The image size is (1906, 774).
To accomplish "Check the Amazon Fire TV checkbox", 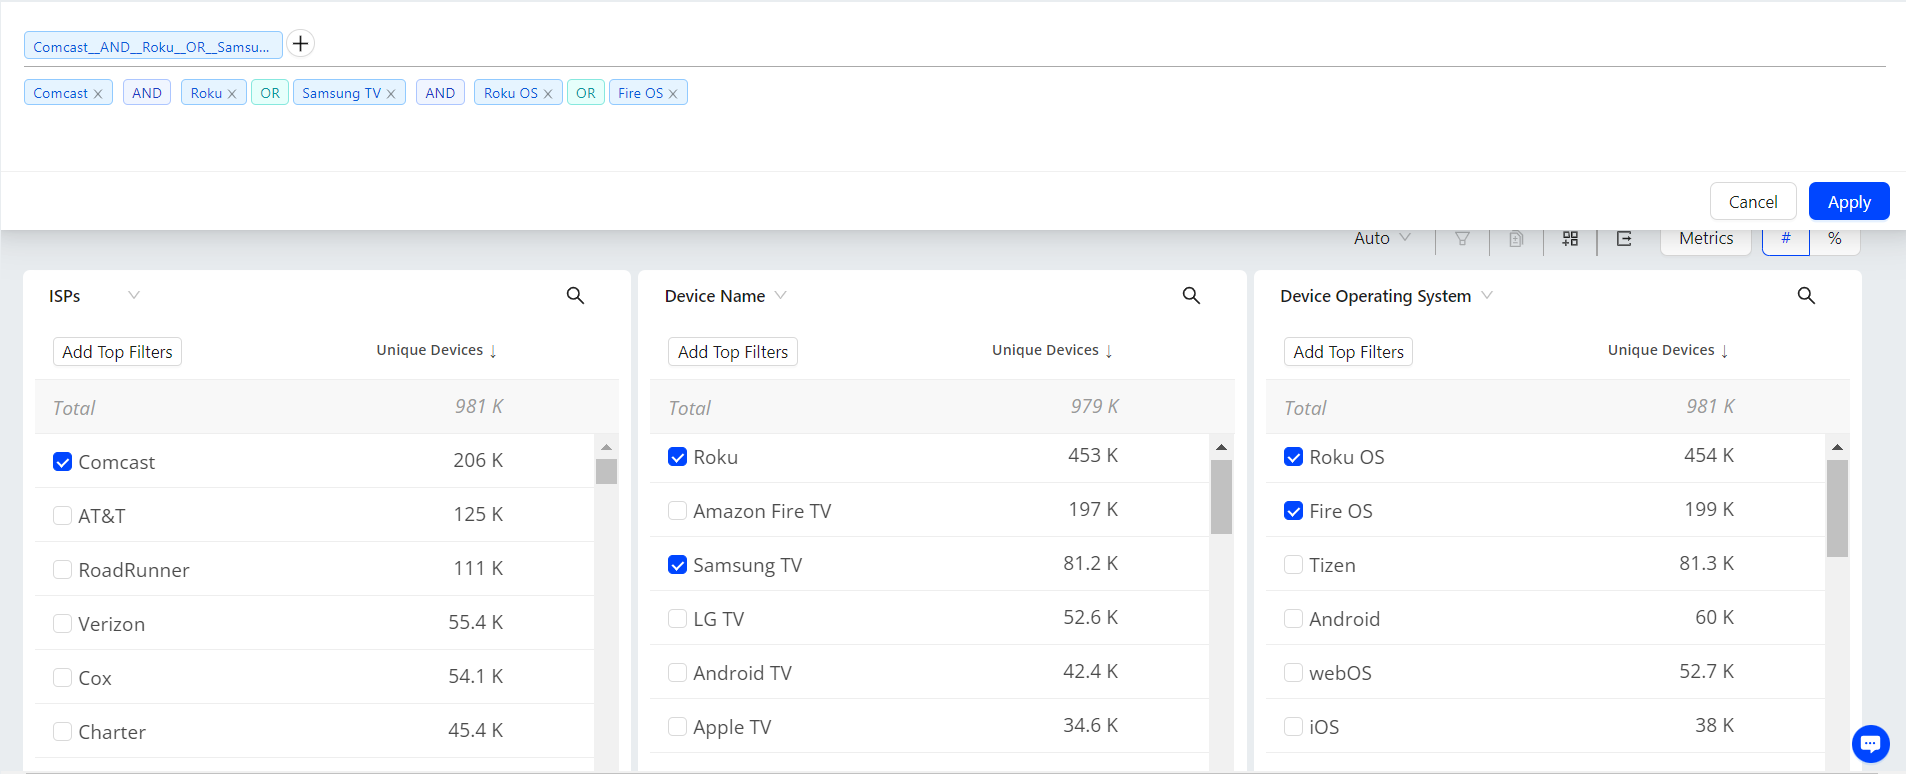I will tap(677, 511).
